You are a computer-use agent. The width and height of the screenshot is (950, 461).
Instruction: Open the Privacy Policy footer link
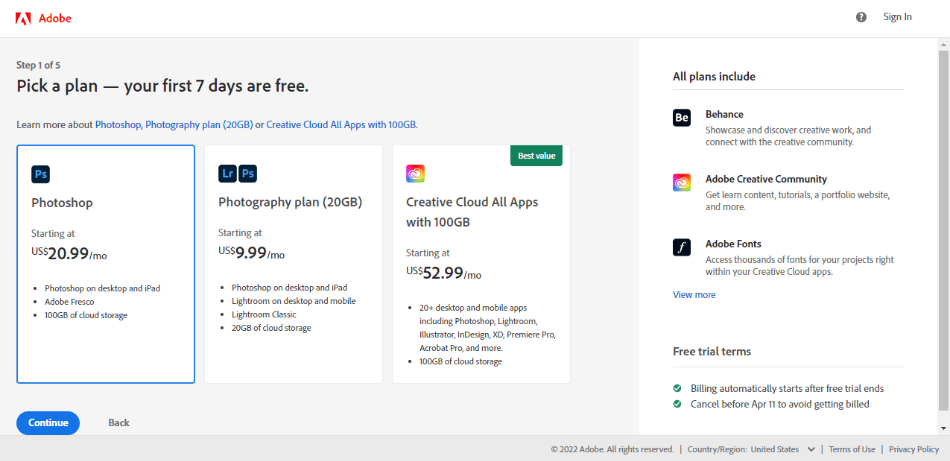(914, 449)
